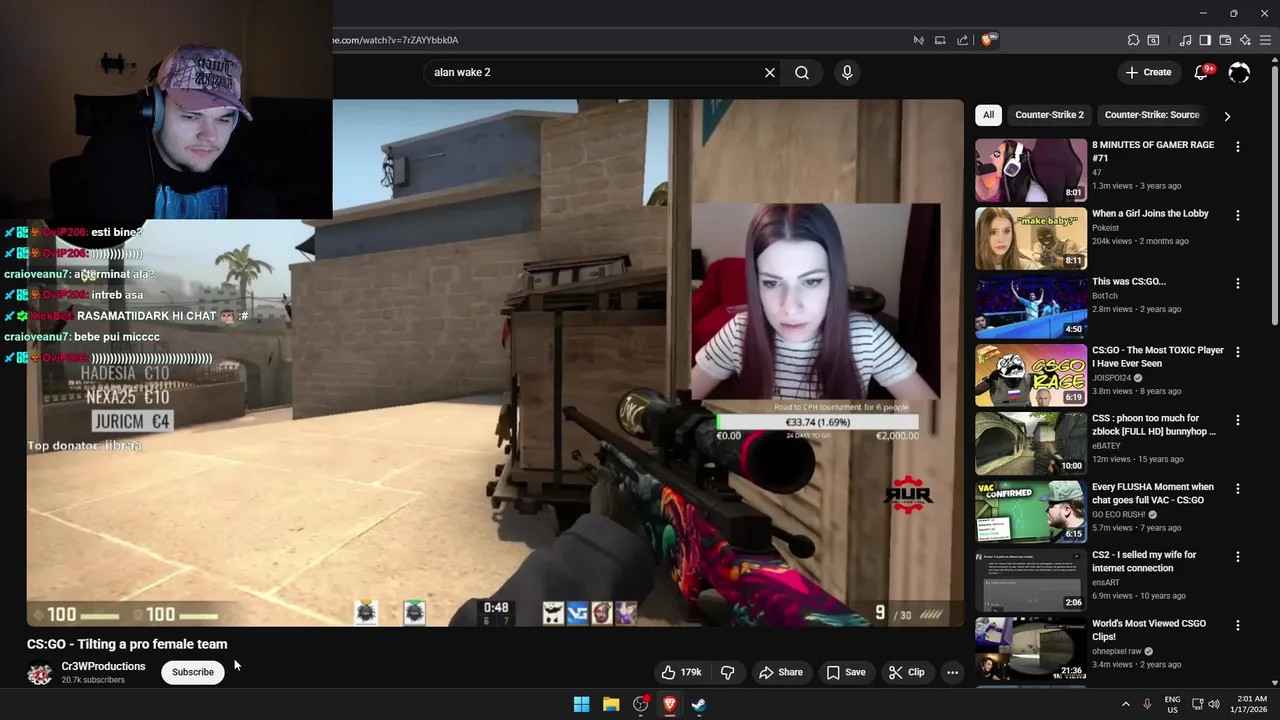This screenshot has width=1280, height=720.
Task: Open the CS2 sold my wife thumbnail
Action: [x=1031, y=580]
